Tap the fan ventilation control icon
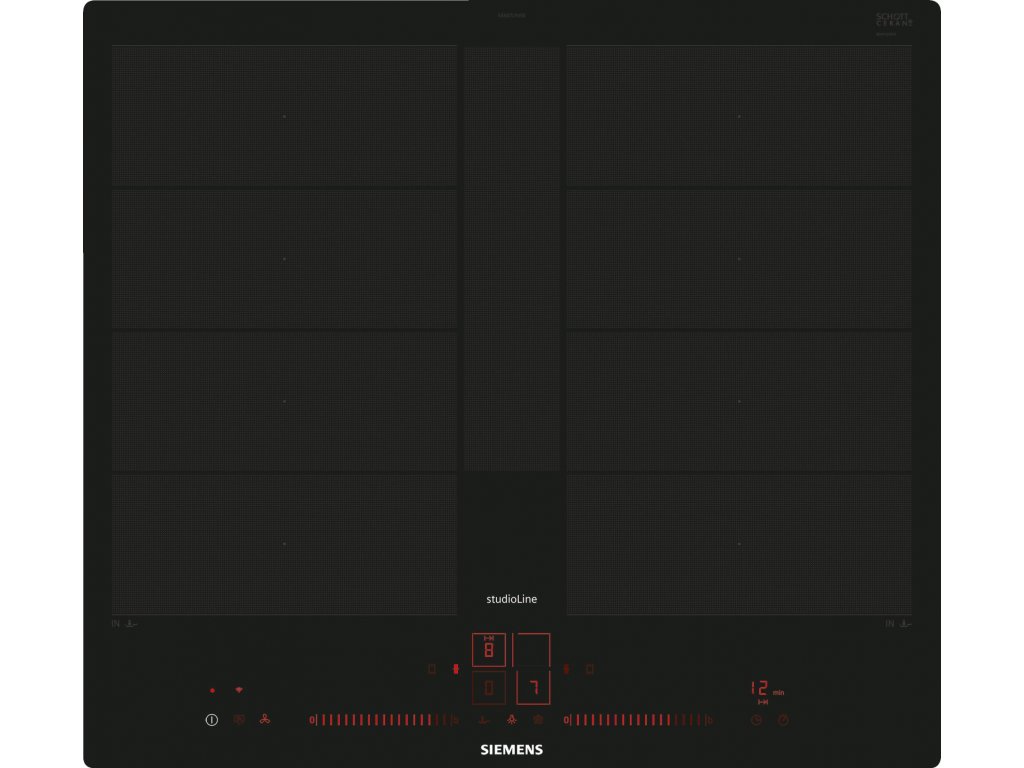This screenshot has height=768, width=1024. tap(264, 719)
